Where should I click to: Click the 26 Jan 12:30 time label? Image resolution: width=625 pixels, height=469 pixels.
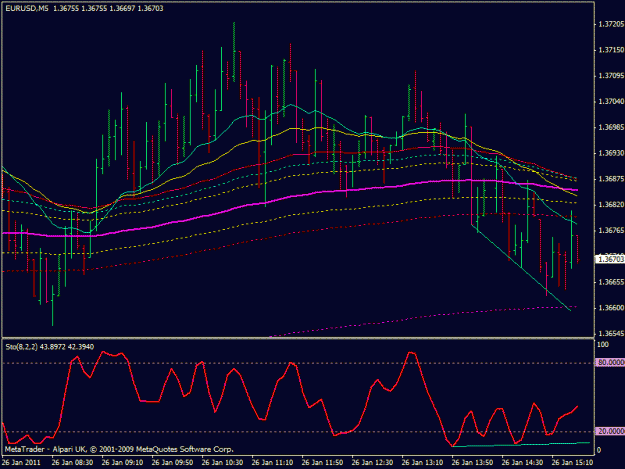372,463
